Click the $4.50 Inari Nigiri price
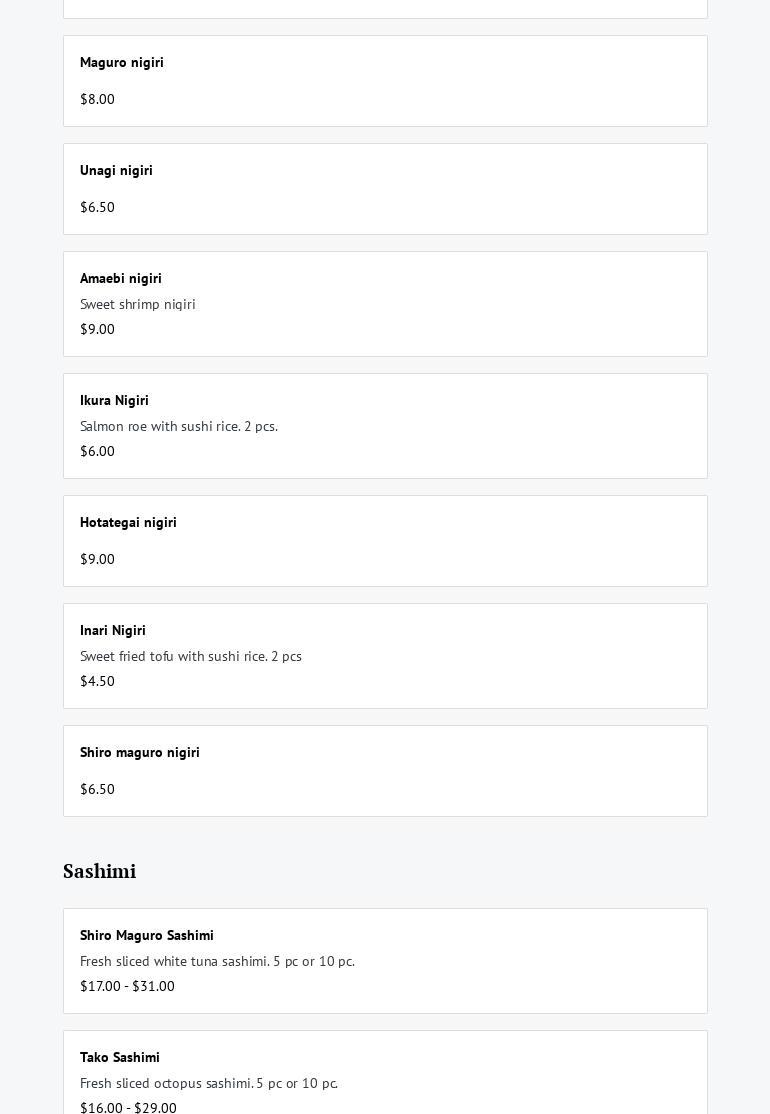 pyautogui.click(x=98, y=681)
